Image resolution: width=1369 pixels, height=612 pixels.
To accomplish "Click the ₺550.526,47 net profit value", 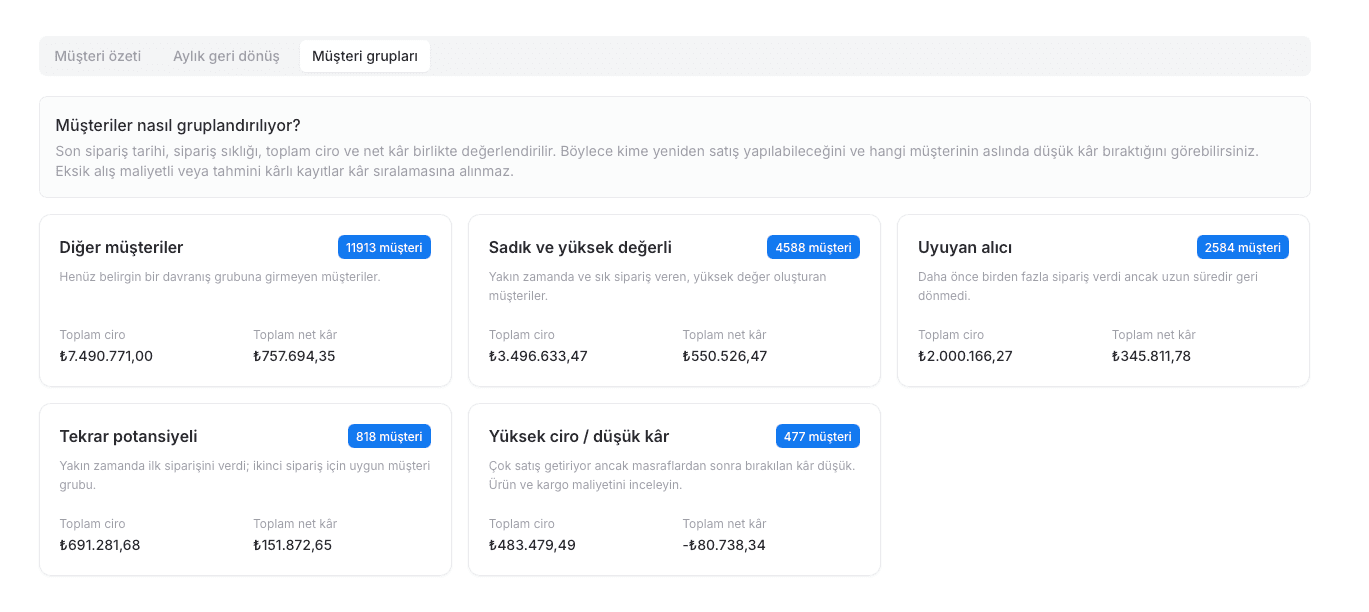I will tap(725, 356).
